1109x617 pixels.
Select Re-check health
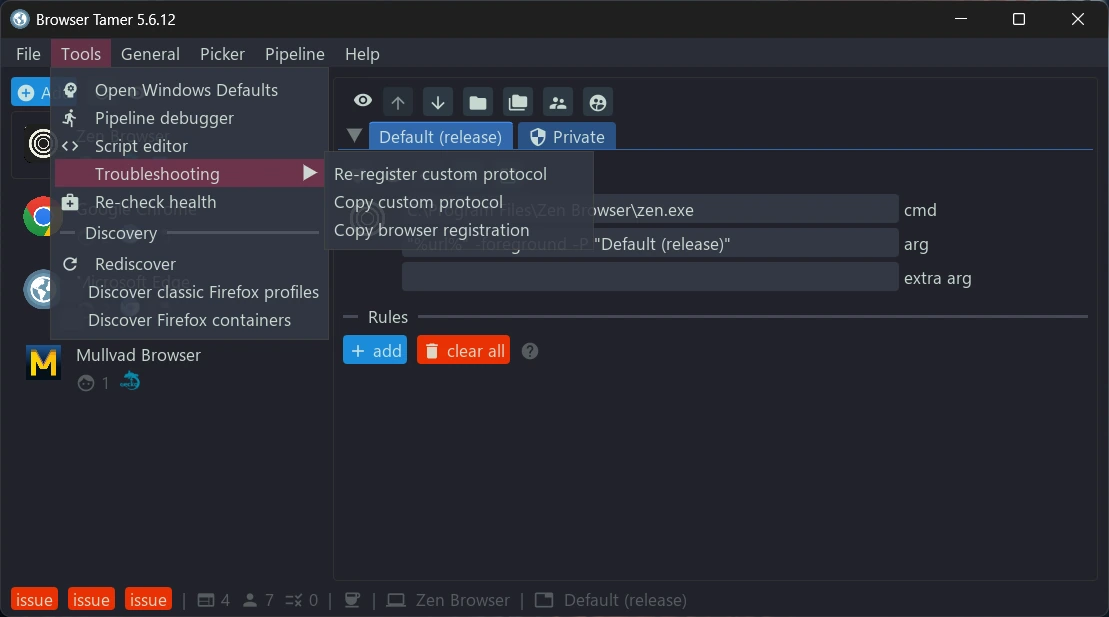pos(190,202)
